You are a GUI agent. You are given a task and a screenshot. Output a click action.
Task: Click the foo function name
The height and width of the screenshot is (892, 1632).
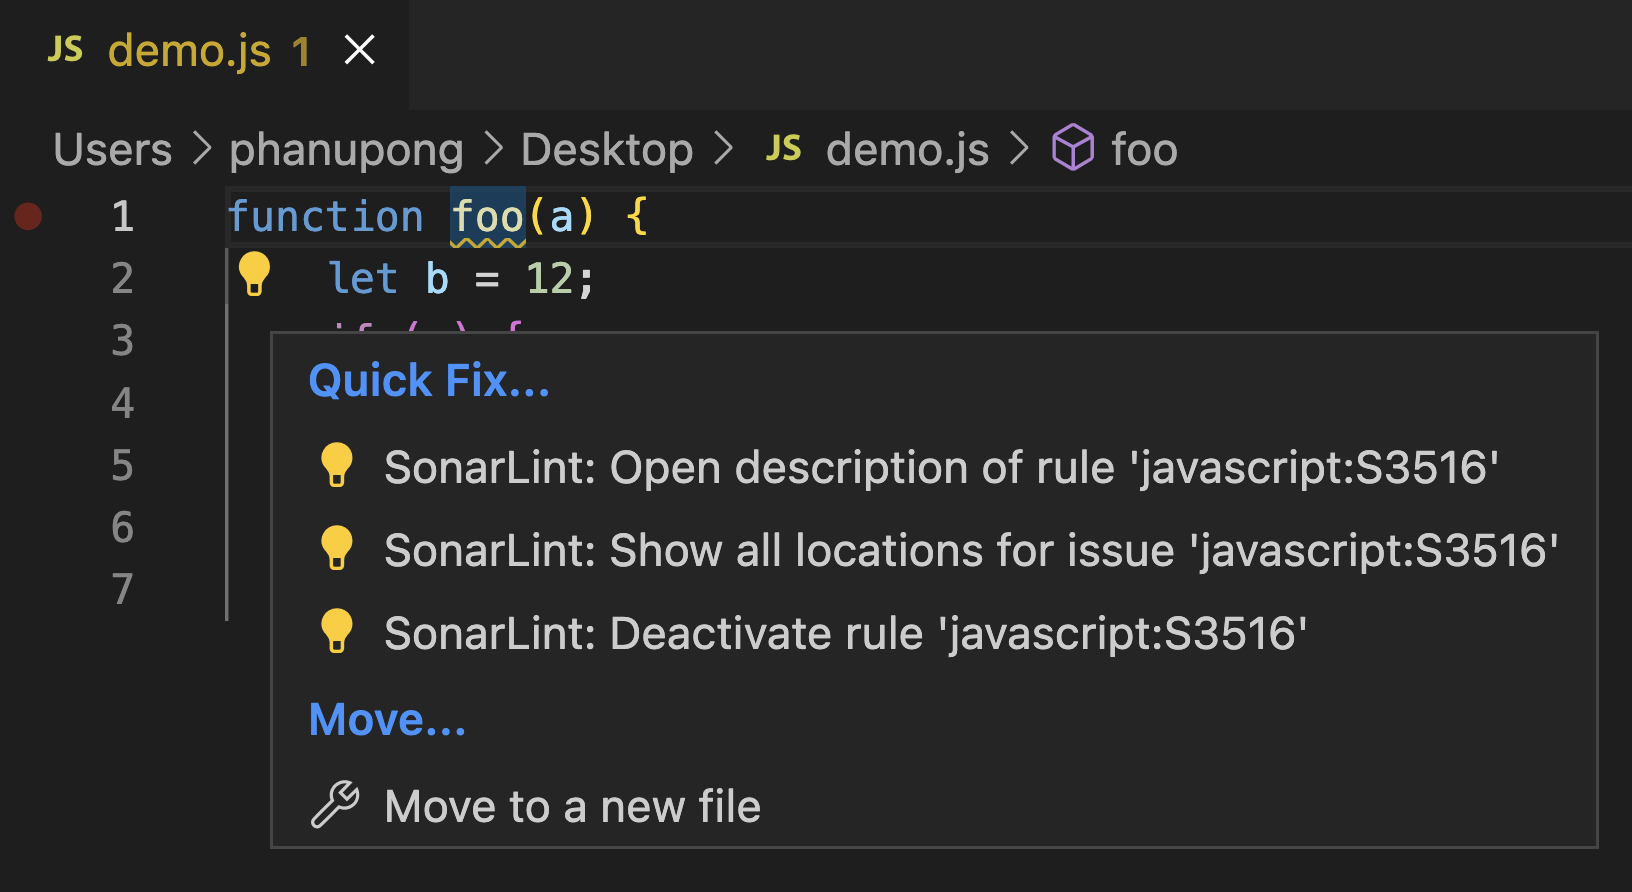[487, 217]
